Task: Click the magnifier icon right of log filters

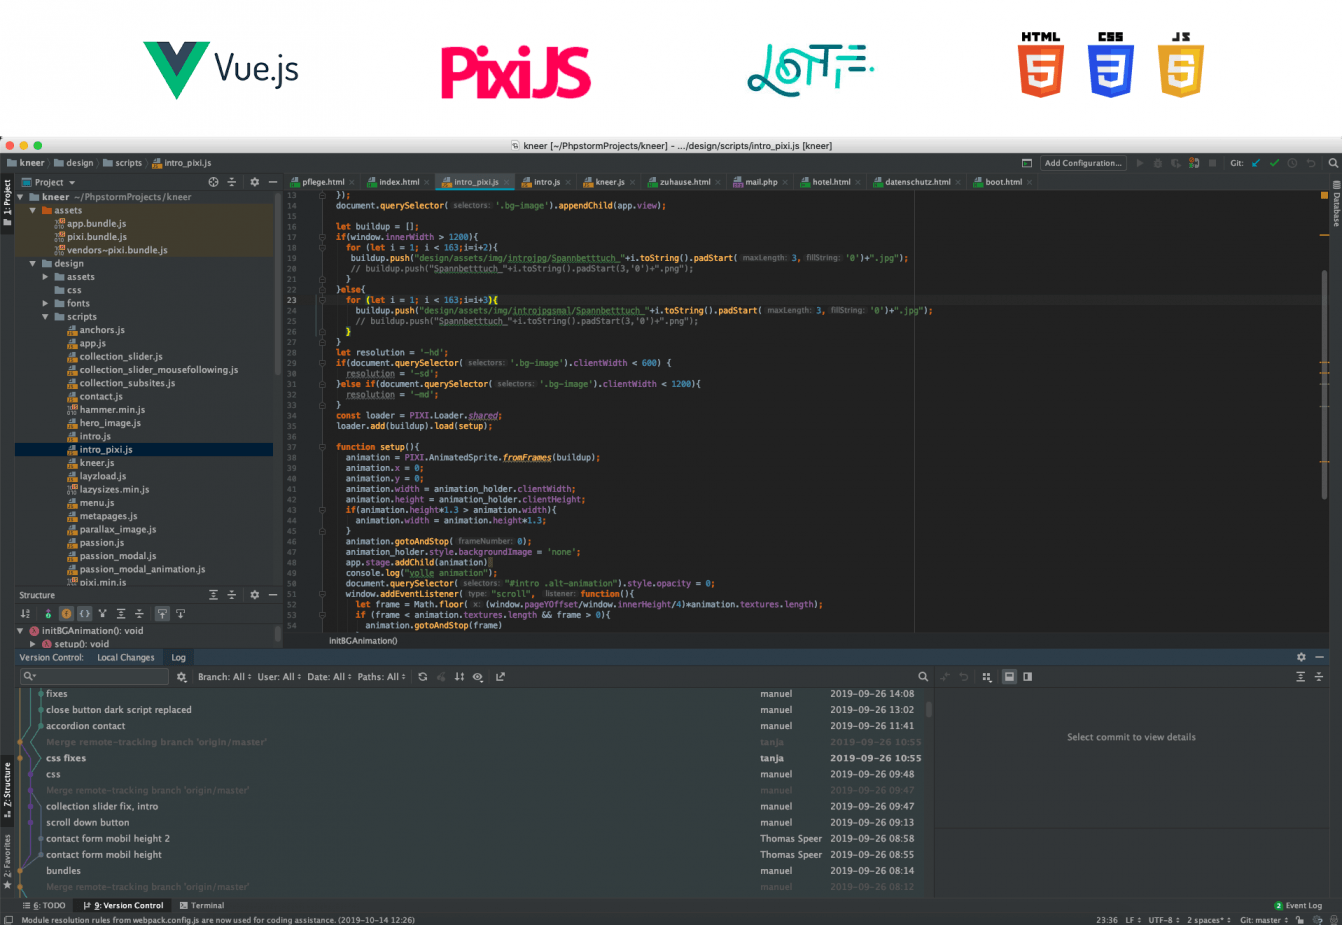Action: pyautogui.click(x=923, y=677)
